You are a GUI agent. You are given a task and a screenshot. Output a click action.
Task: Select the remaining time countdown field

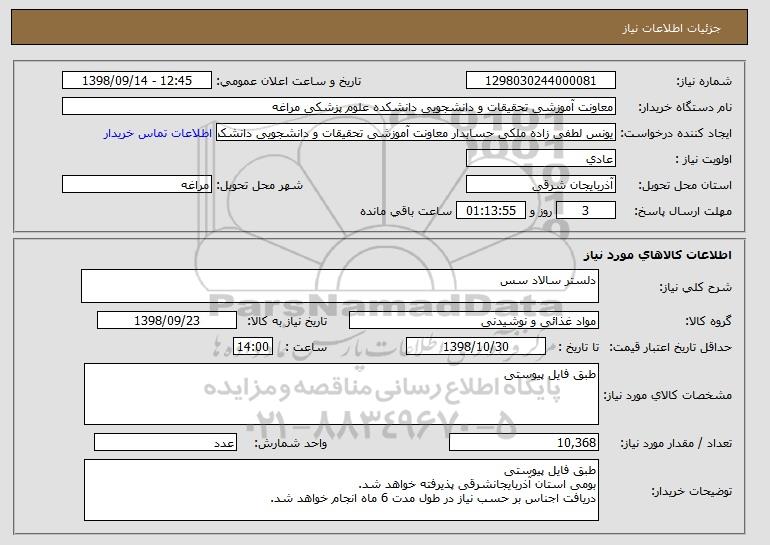[491, 211]
